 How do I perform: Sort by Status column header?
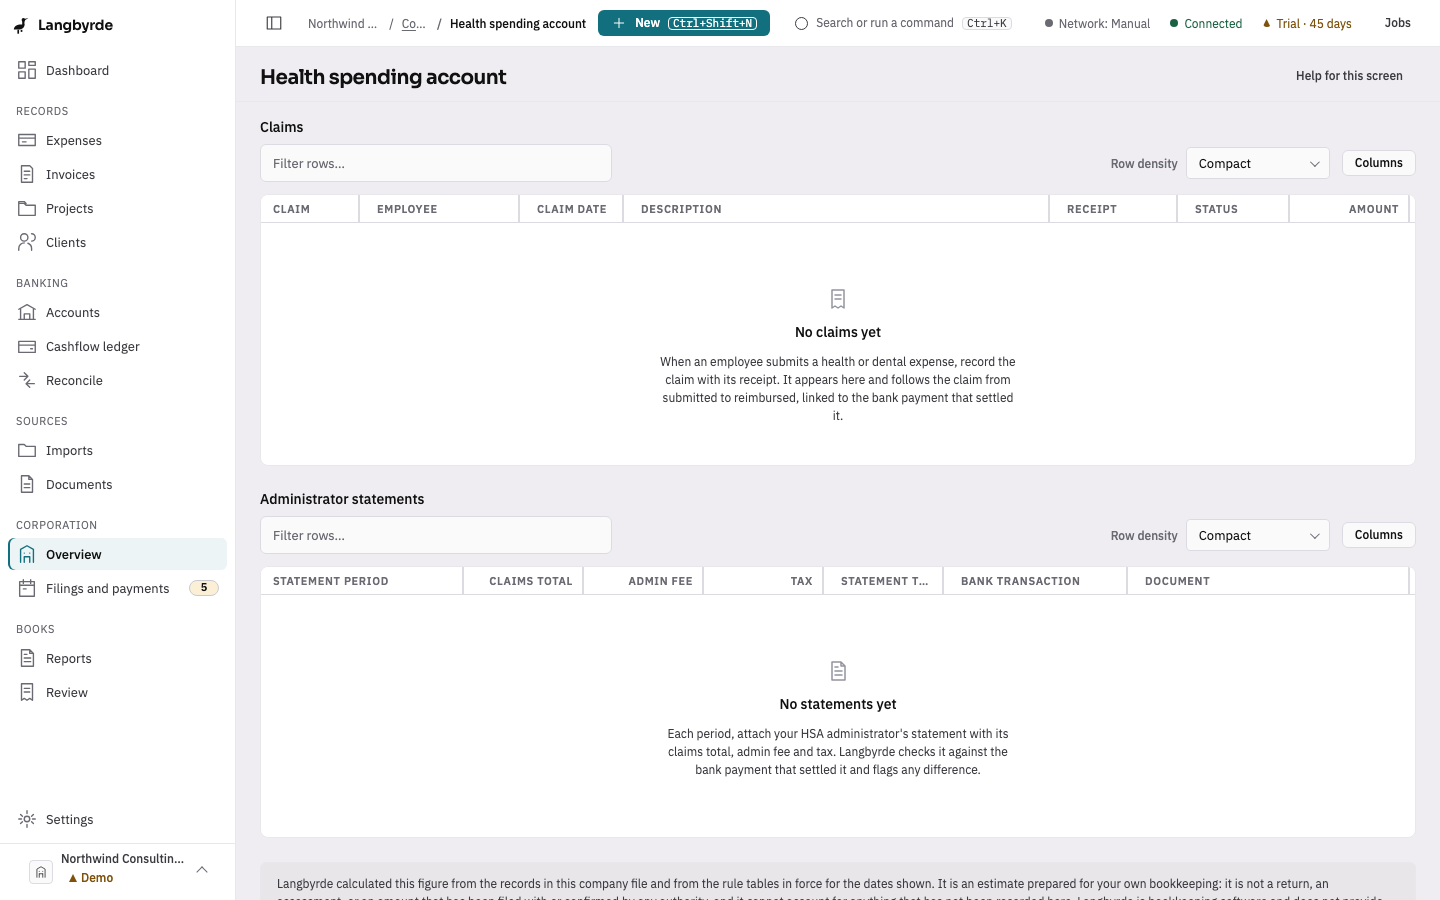[x=1233, y=209]
